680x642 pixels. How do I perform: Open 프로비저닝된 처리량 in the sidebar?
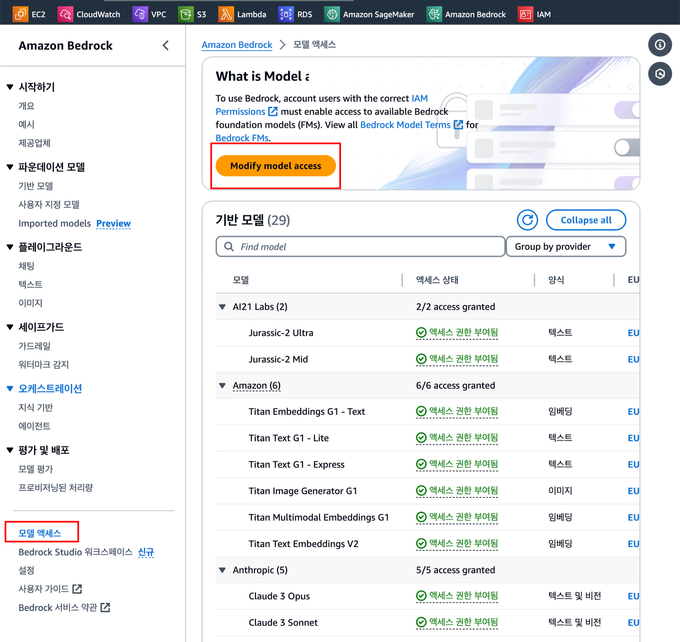(x=56, y=488)
